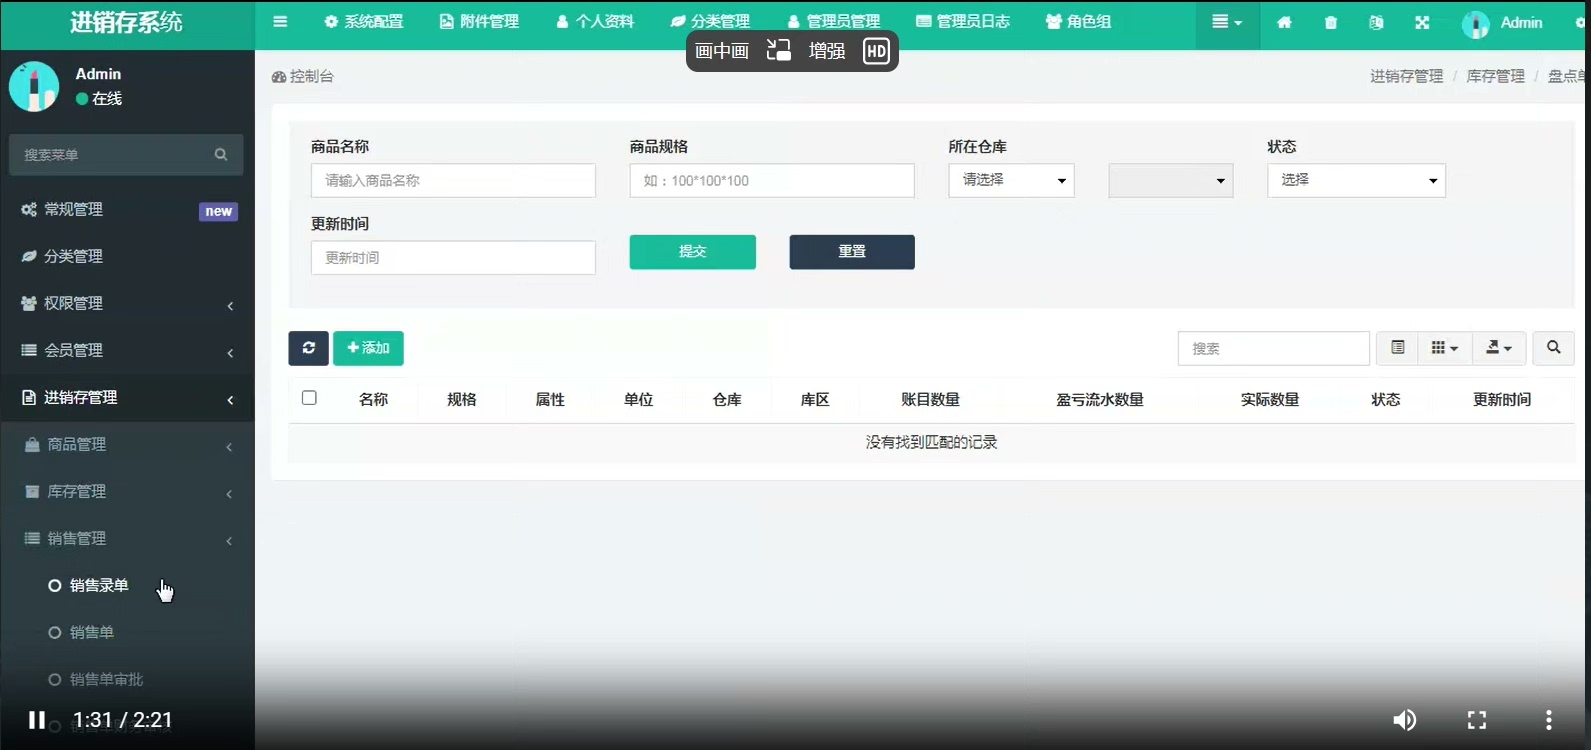Open 分类管理 in sidebar
This screenshot has width=1591, height=750.
(x=127, y=256)
